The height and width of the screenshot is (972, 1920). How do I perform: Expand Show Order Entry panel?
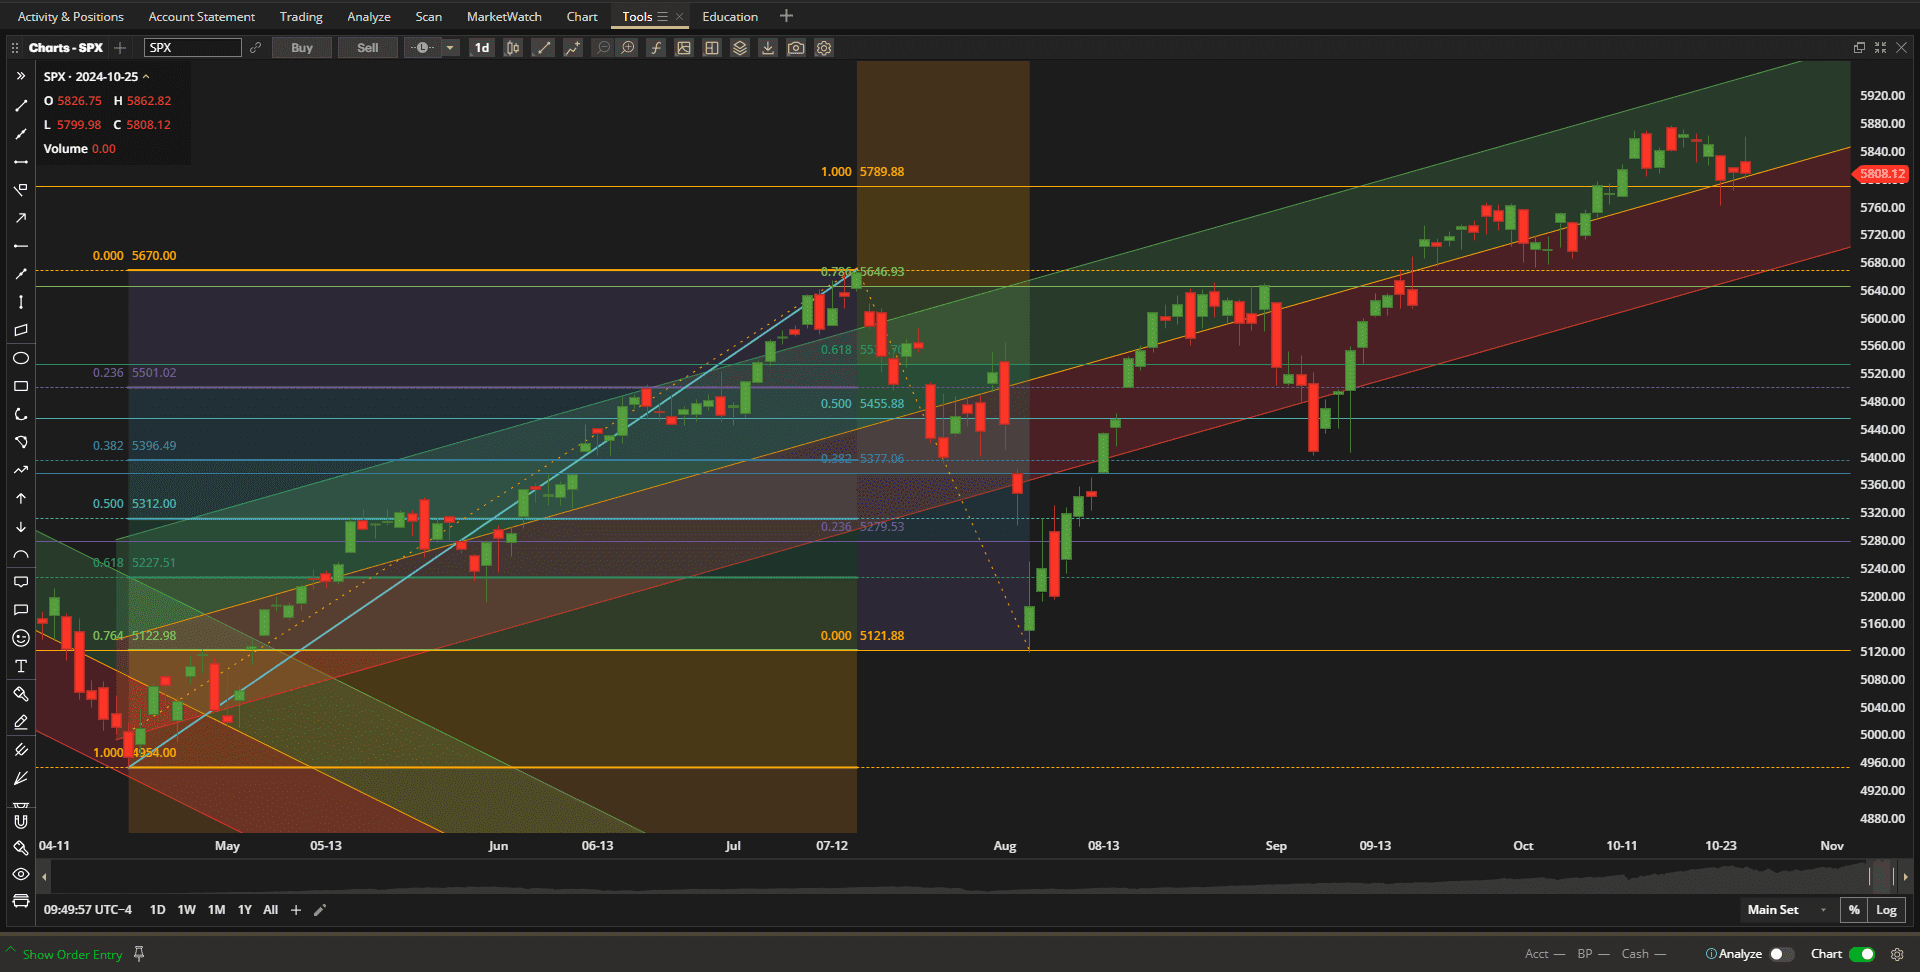[72, 955]
